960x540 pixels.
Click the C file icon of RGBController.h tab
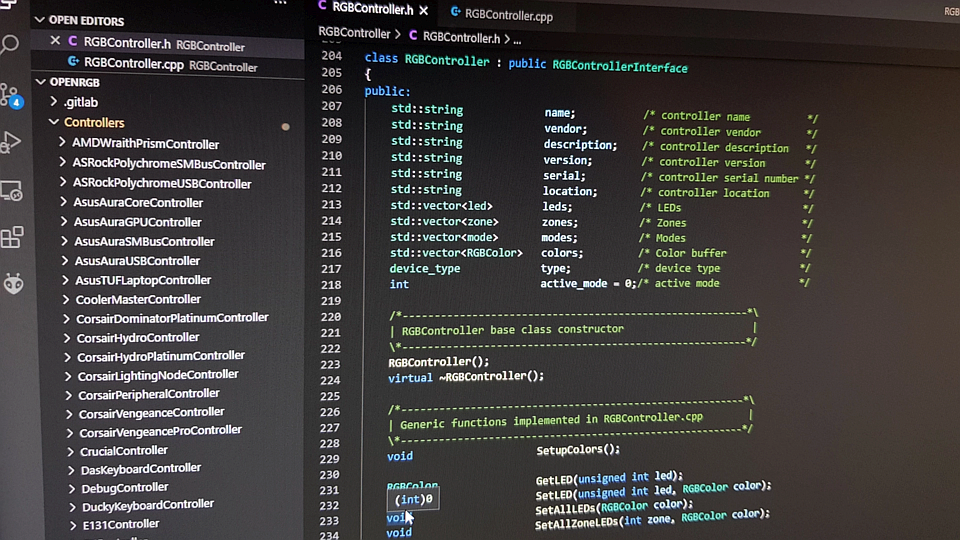coord(322,6)
